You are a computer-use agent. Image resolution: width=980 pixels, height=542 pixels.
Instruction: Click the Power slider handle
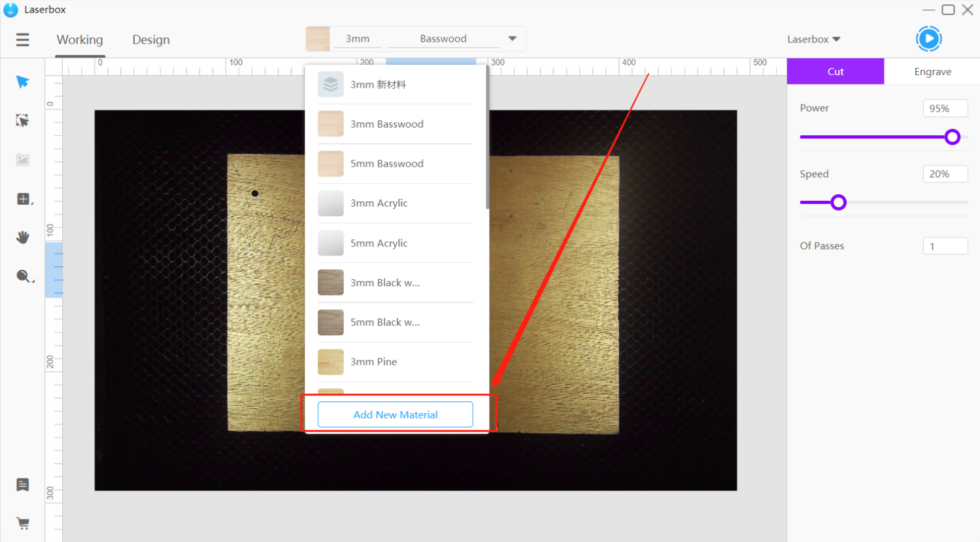pyautogui.click(x=952, y=137)
